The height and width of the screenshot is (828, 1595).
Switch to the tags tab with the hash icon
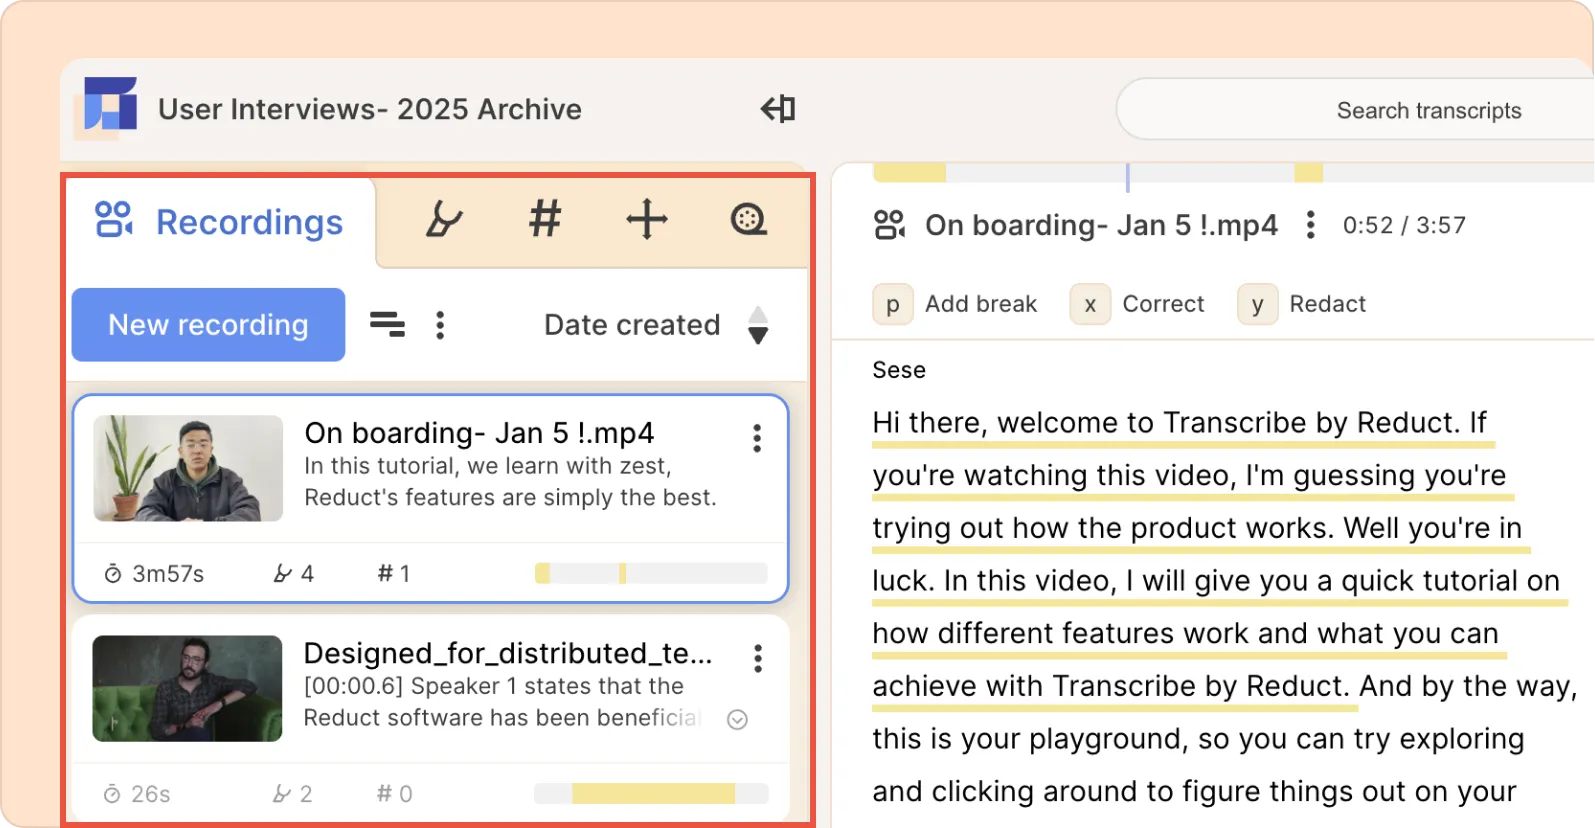545,218
